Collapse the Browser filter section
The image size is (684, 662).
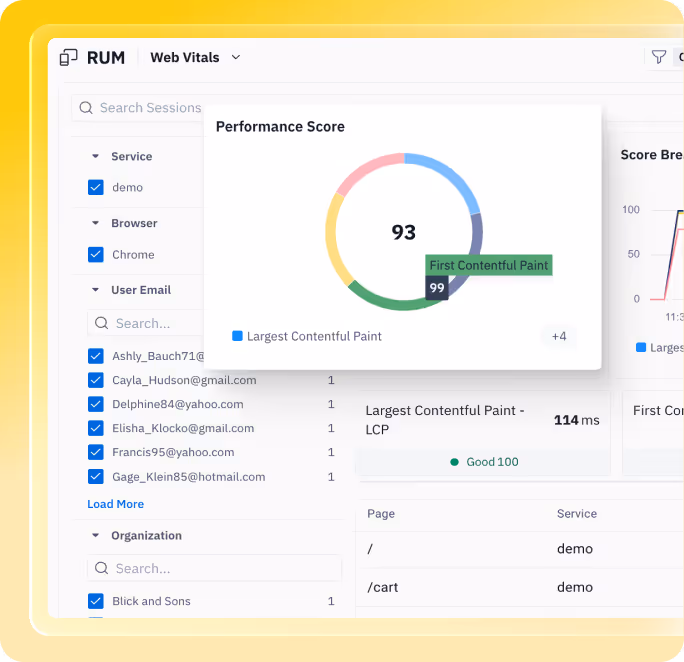click(x=96, y=223)
